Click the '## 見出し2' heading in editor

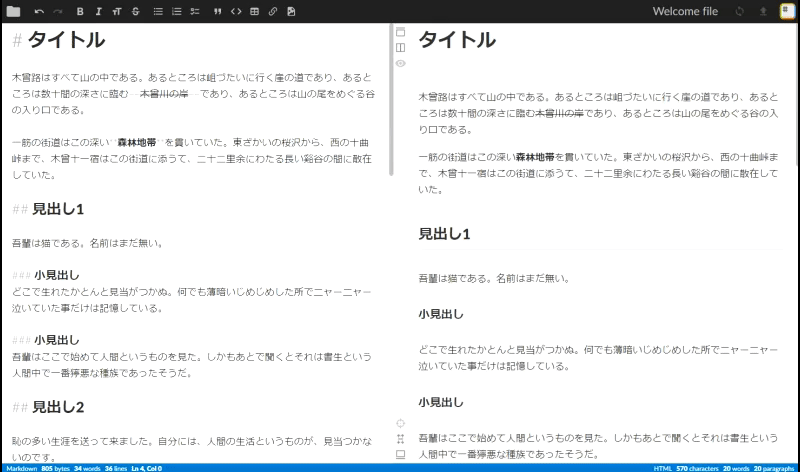[x=48, y=407]
